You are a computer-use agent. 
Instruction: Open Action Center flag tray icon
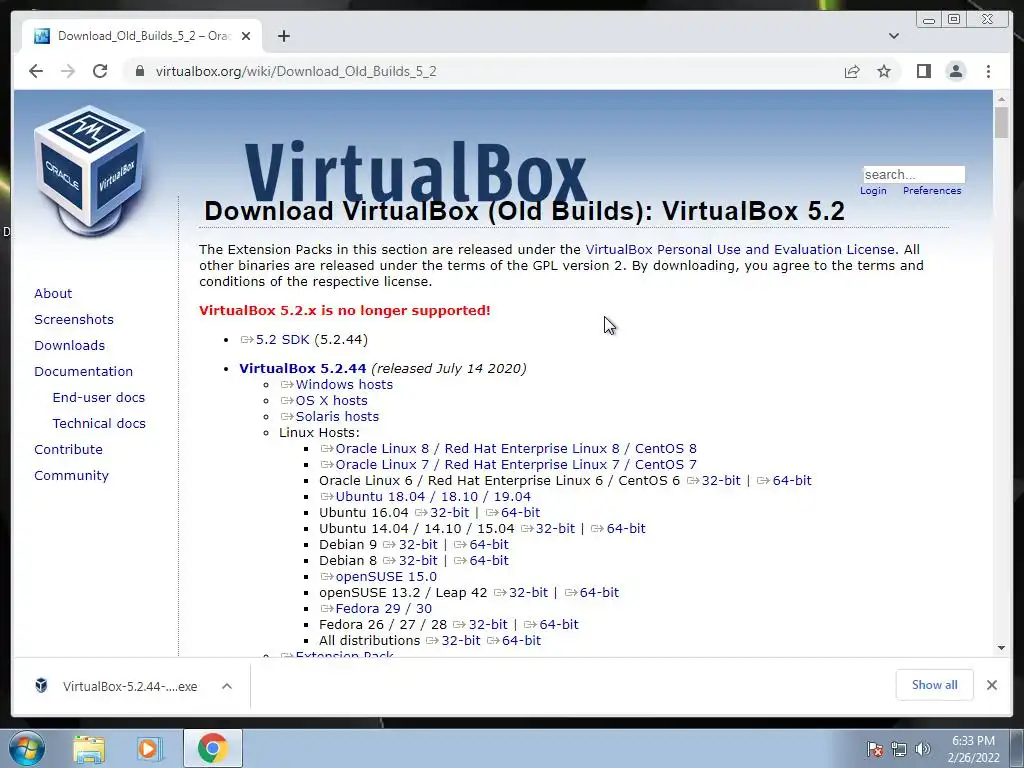coord(875,749)
